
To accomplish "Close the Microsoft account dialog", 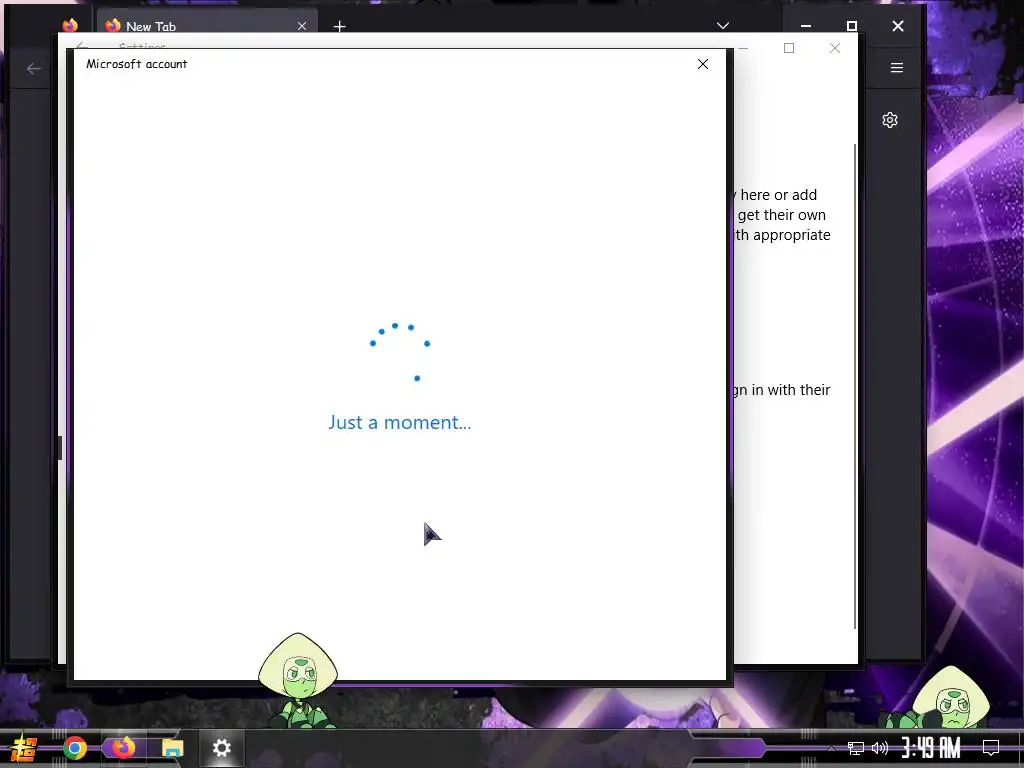I will 703,64.
